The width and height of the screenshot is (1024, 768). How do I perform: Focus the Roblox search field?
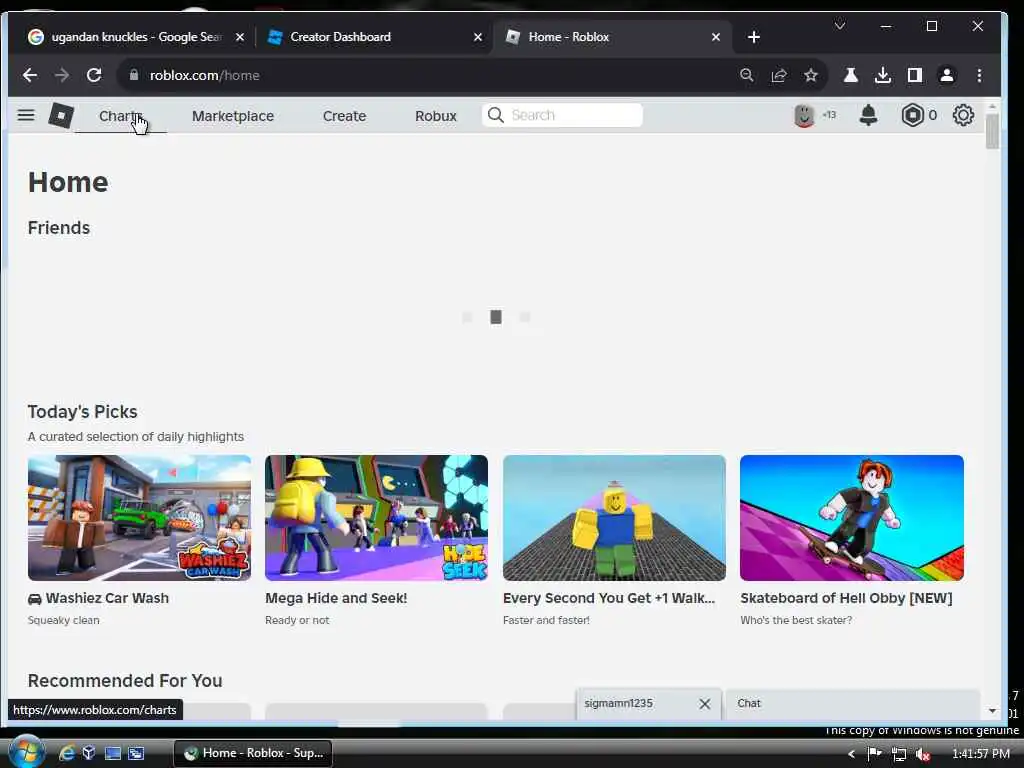[x=562, y=115]
